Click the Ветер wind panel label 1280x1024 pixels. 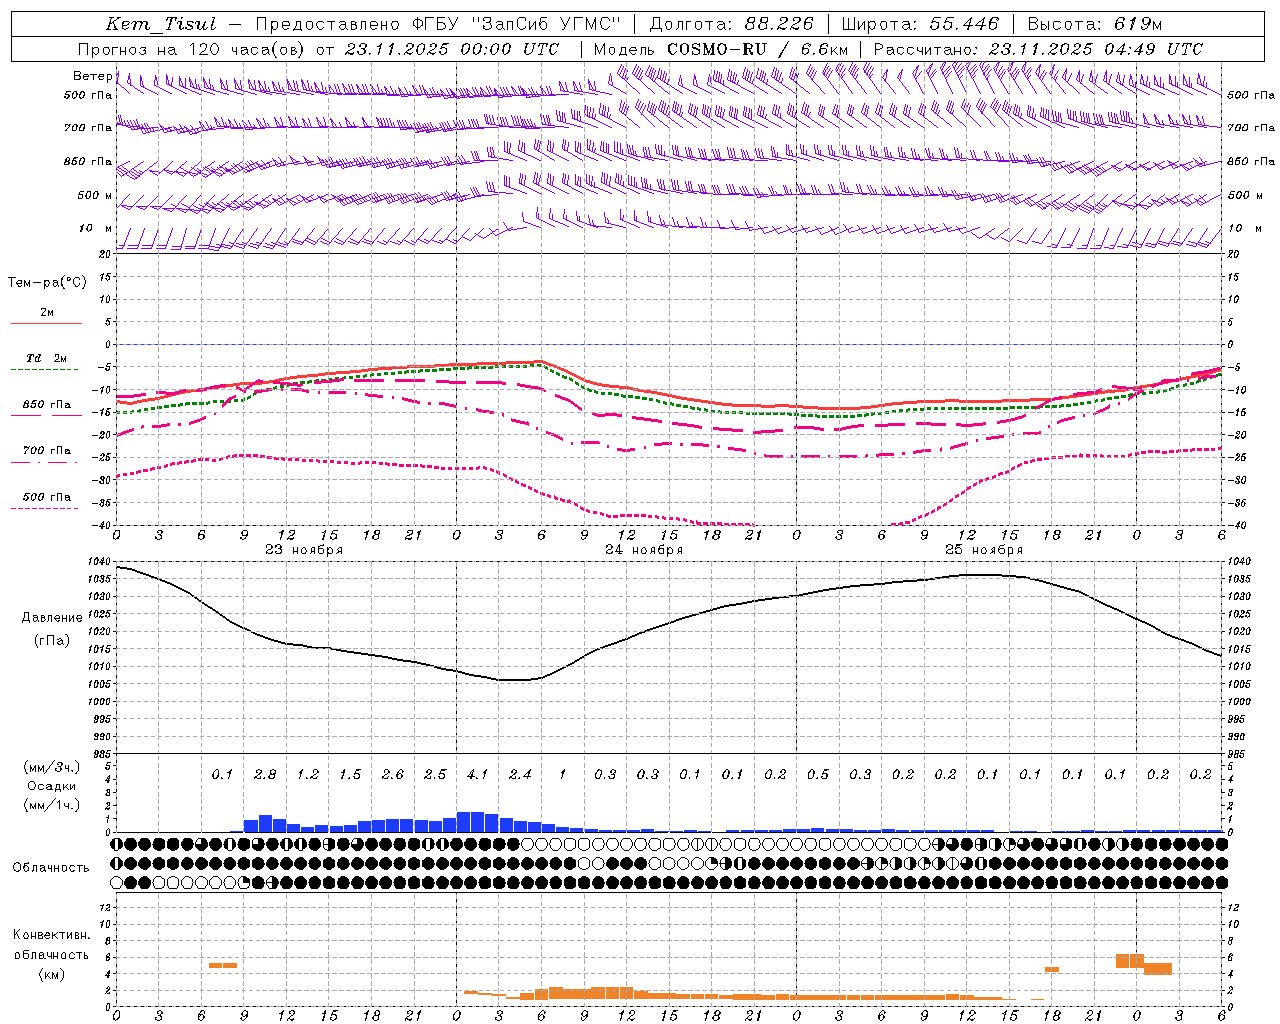tap(92, 76)
